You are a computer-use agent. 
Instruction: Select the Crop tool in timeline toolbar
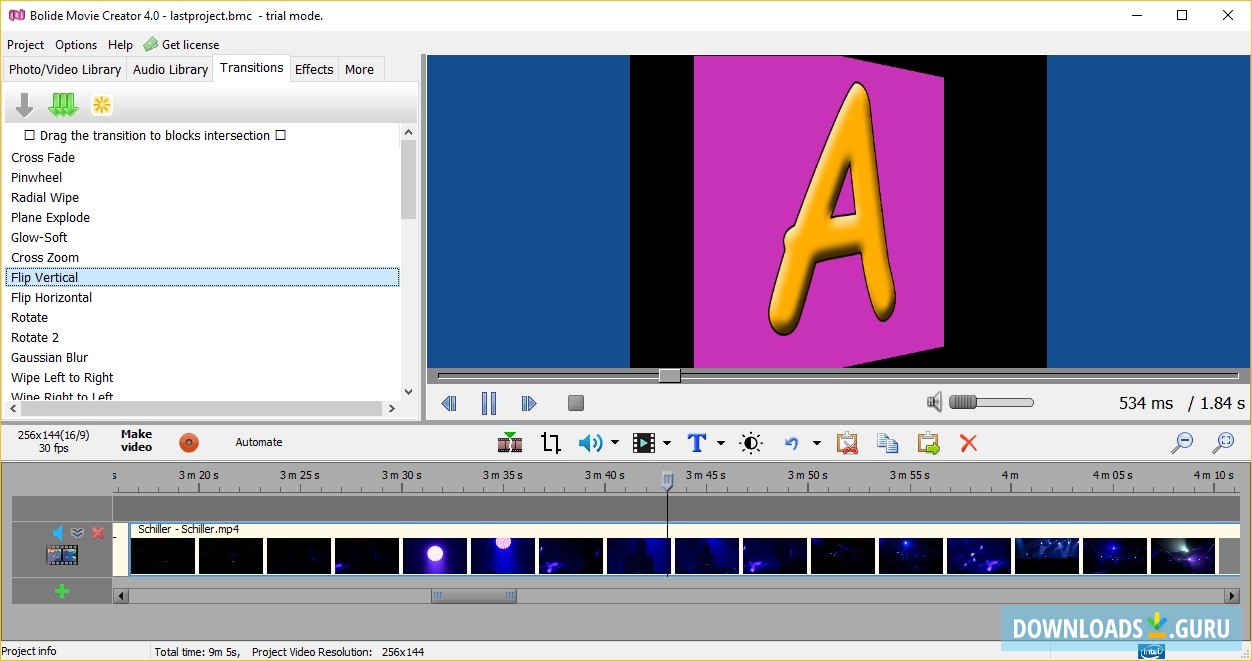click(x=551, y=443)
